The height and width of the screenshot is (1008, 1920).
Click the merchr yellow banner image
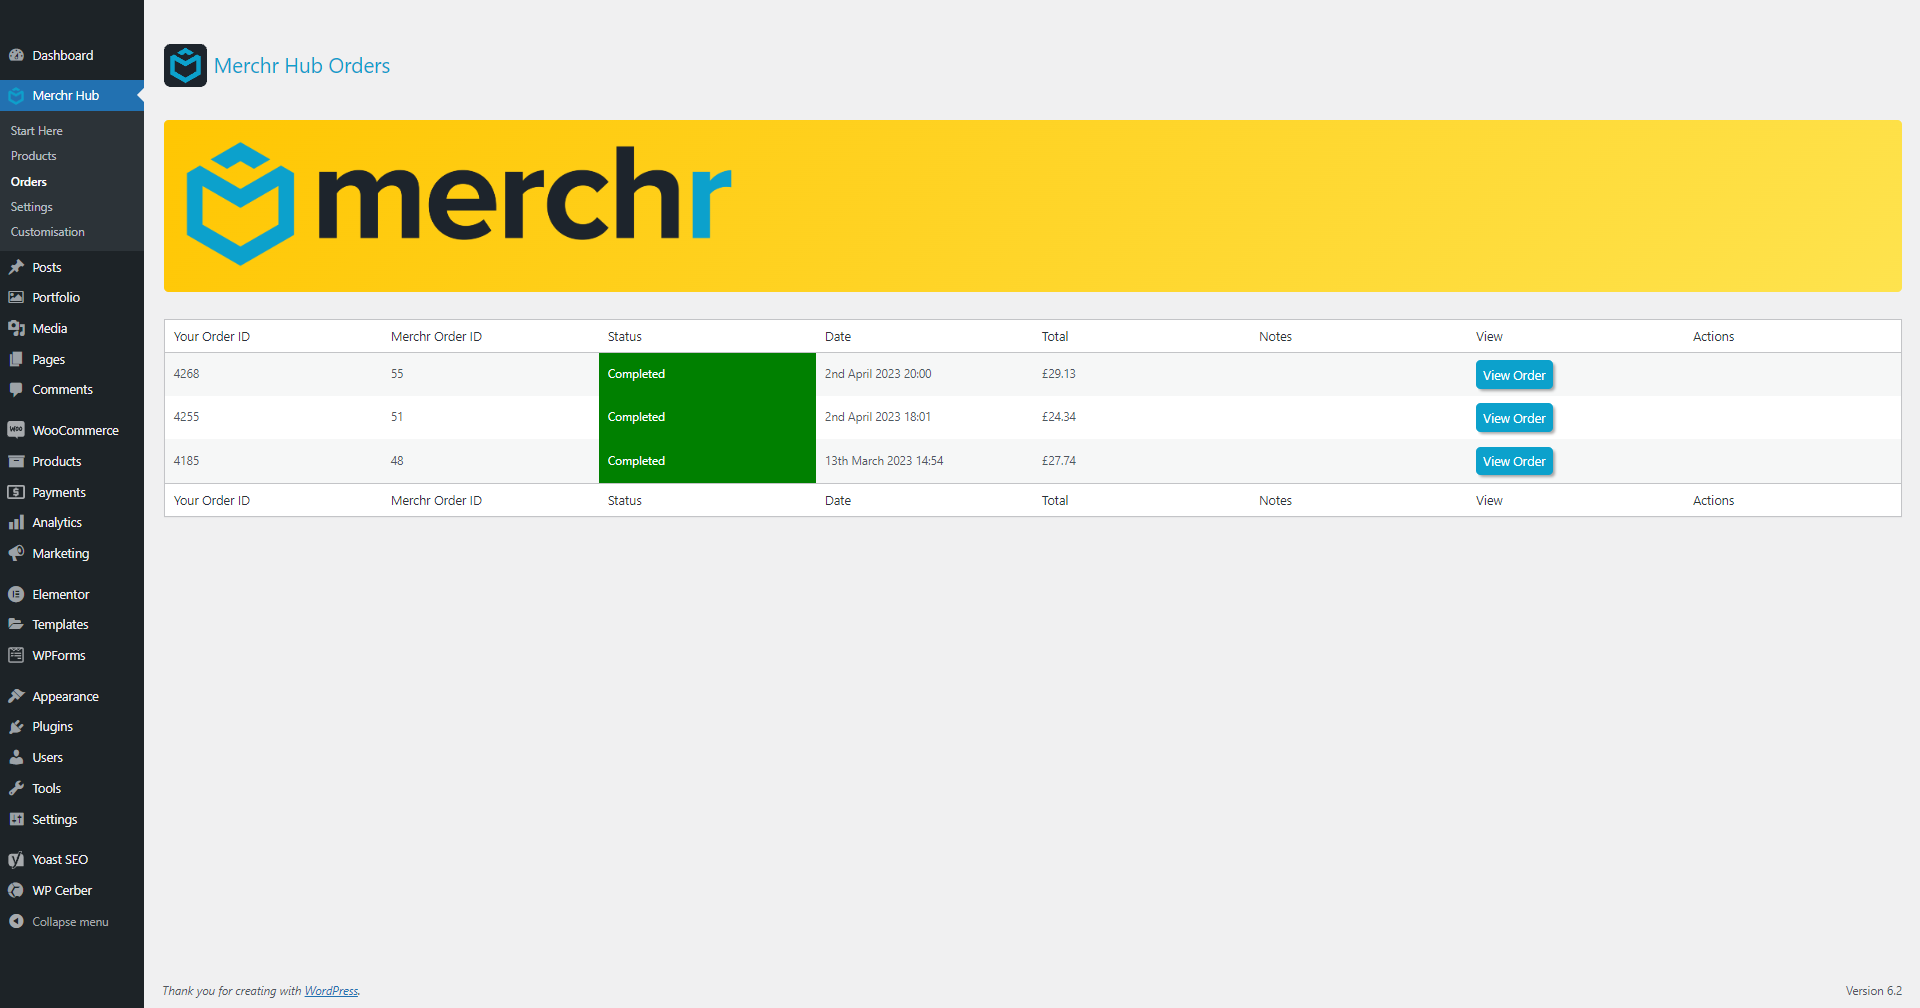pyautogui.click(x=1032, y=206)
